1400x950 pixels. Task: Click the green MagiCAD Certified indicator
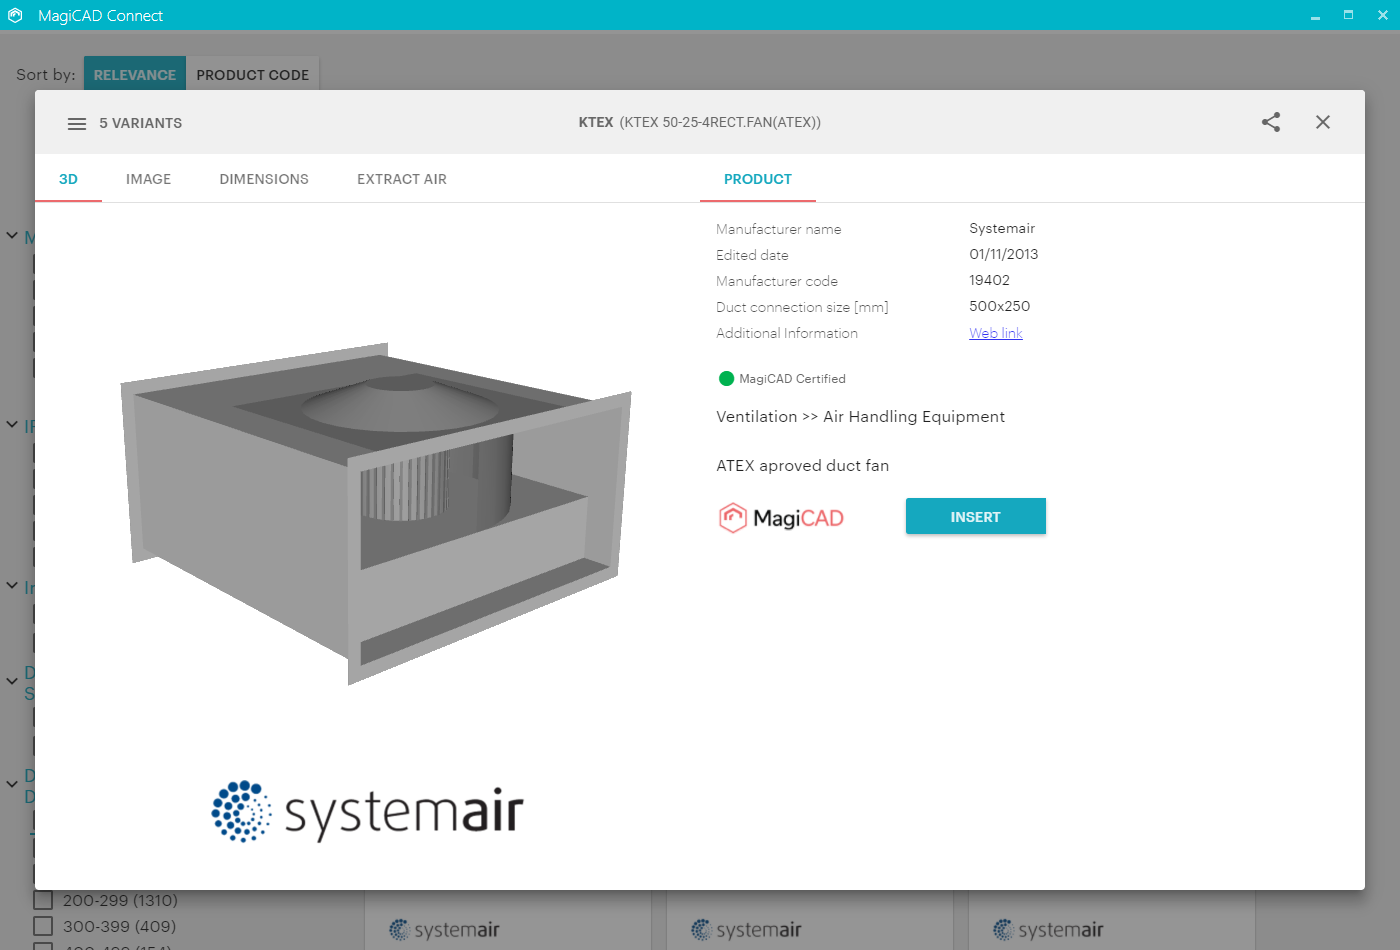coord(727,379)
